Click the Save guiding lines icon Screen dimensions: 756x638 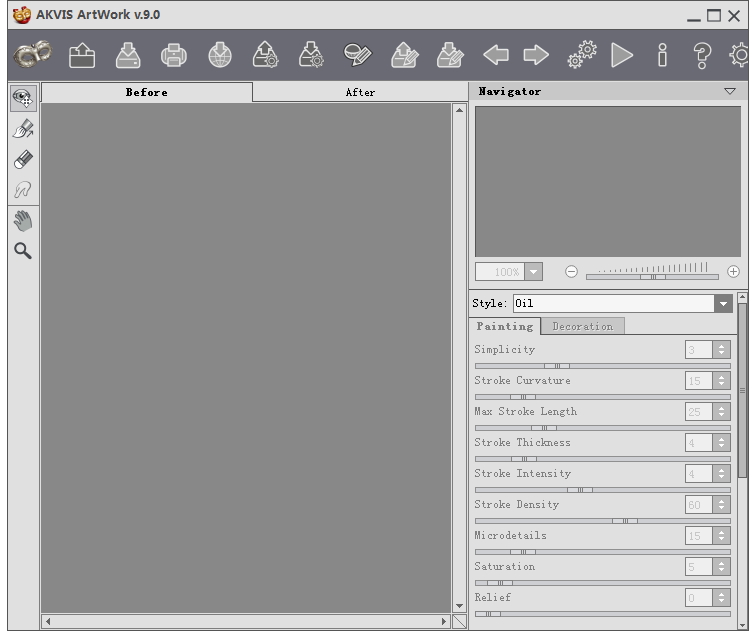click(x=450, y=55)
